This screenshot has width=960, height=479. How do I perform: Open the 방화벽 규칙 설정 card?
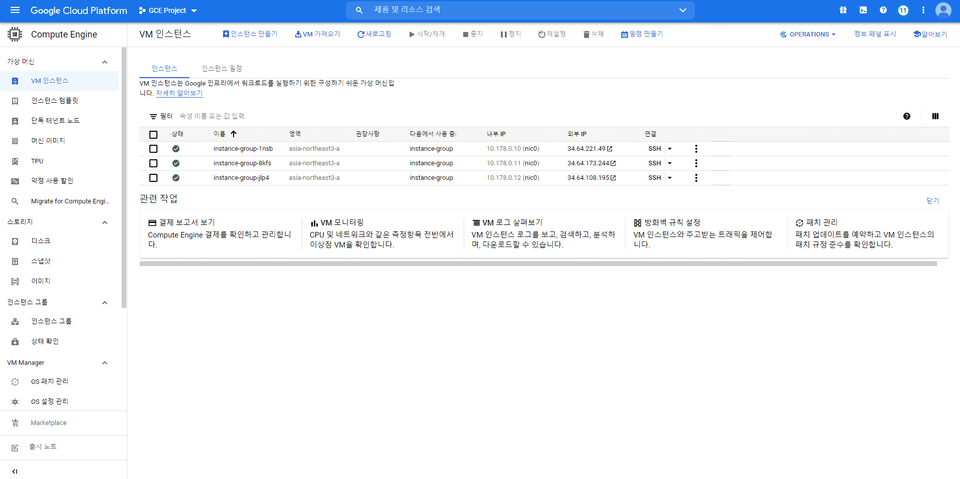pyautogui.click(x=706, y=233)
